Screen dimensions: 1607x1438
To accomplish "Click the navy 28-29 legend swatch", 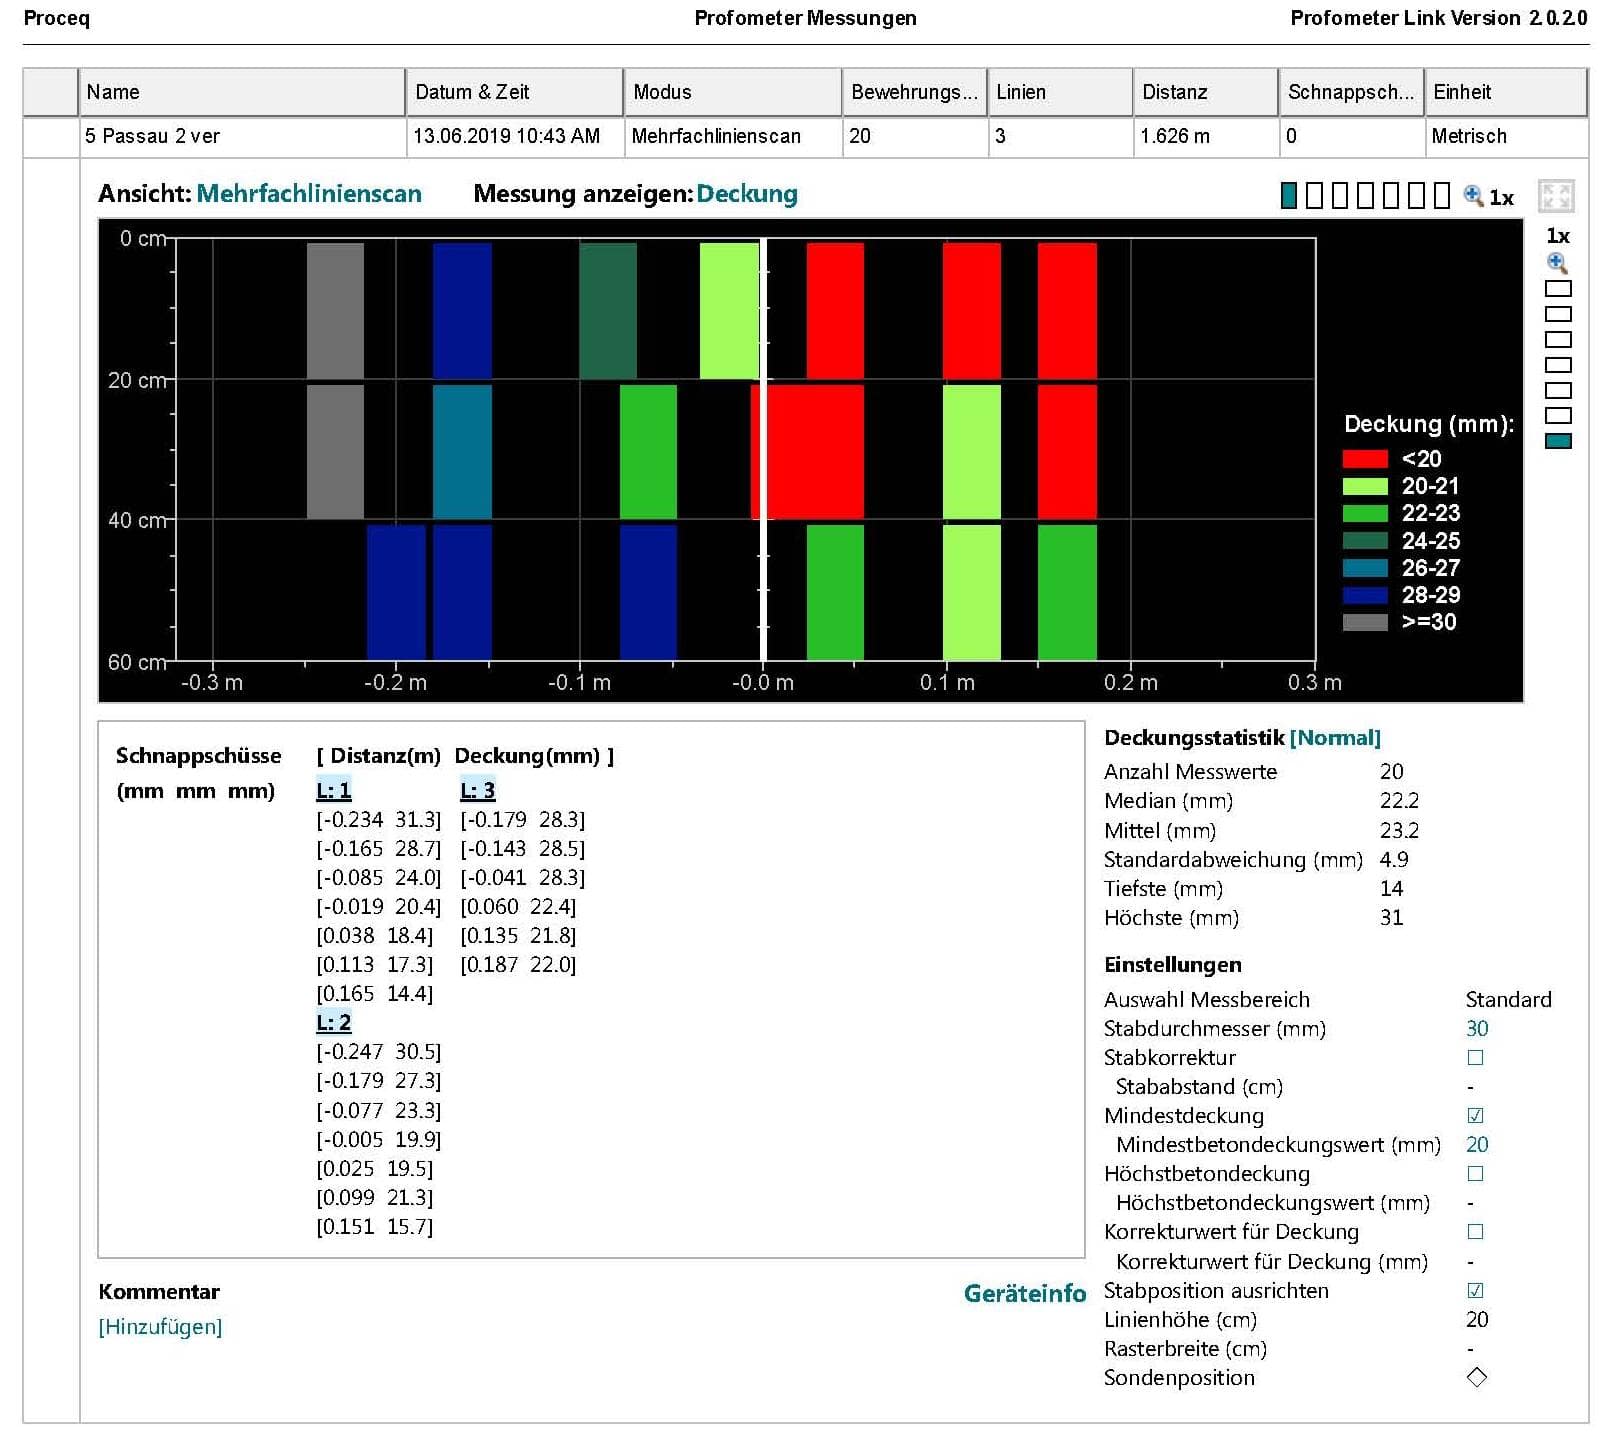I will 1365,595.
